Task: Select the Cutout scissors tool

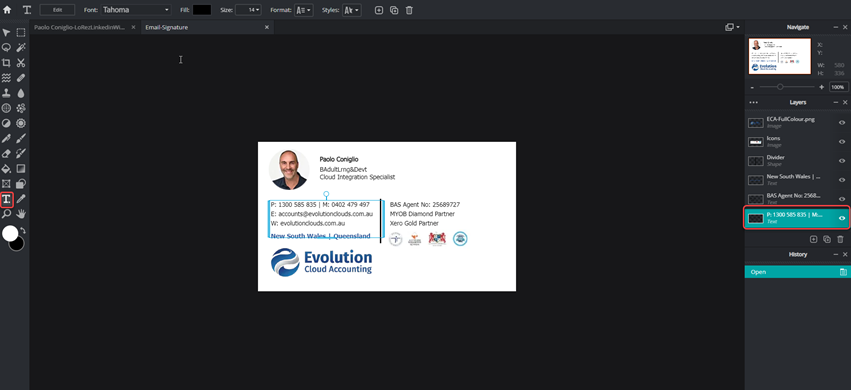Action: pyautogui.click(x=21, y=62)
